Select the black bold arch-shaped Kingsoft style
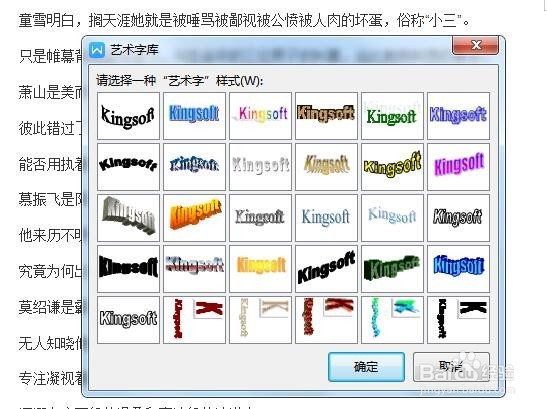Viewport: 547px width, 409px height. tap(128, 166)
